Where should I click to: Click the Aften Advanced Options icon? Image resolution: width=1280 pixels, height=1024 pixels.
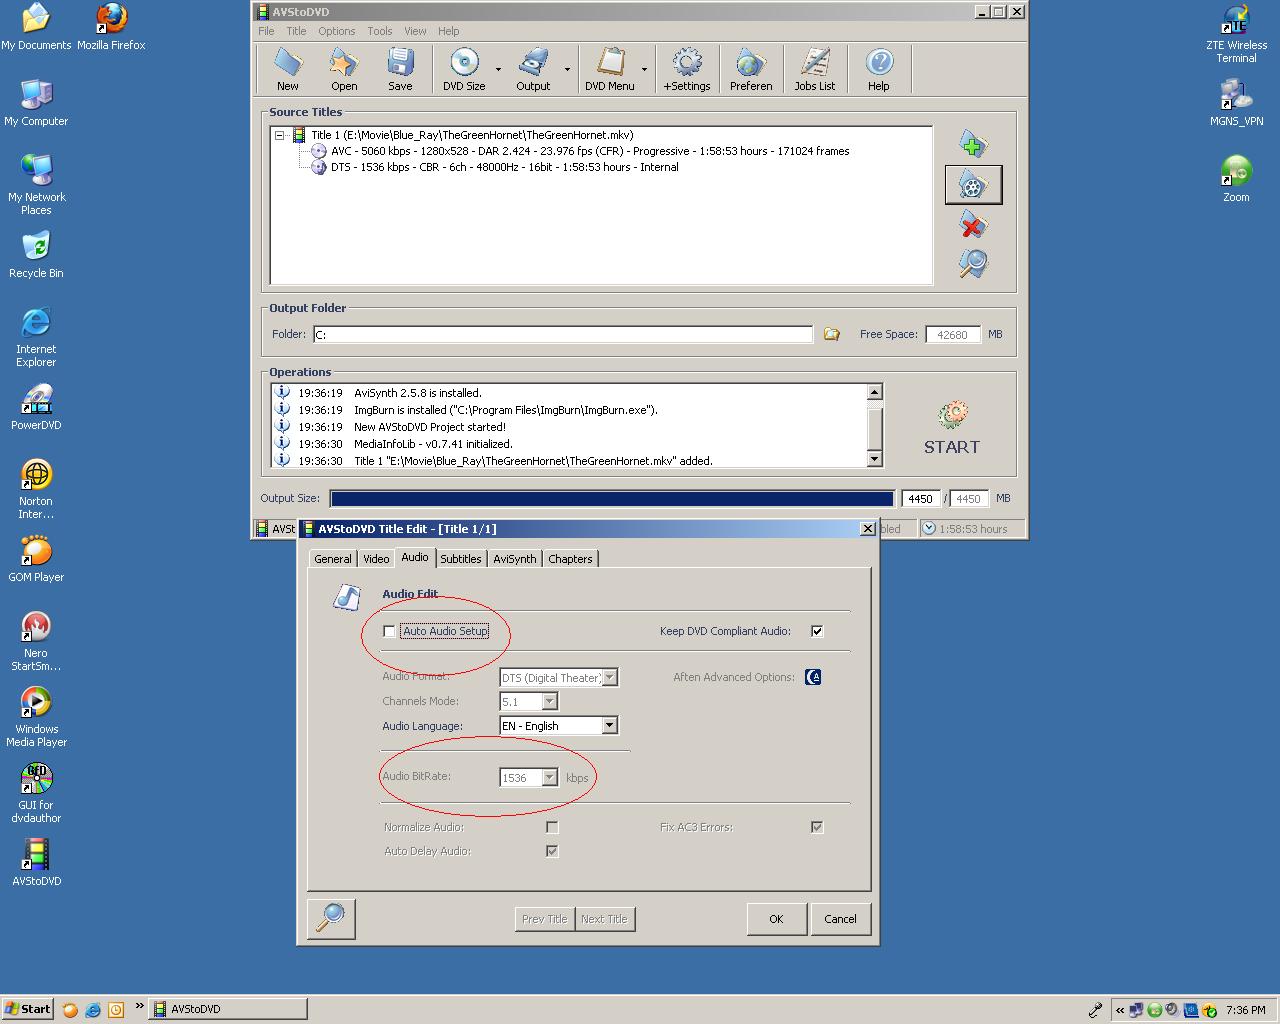tap(813, 677)
